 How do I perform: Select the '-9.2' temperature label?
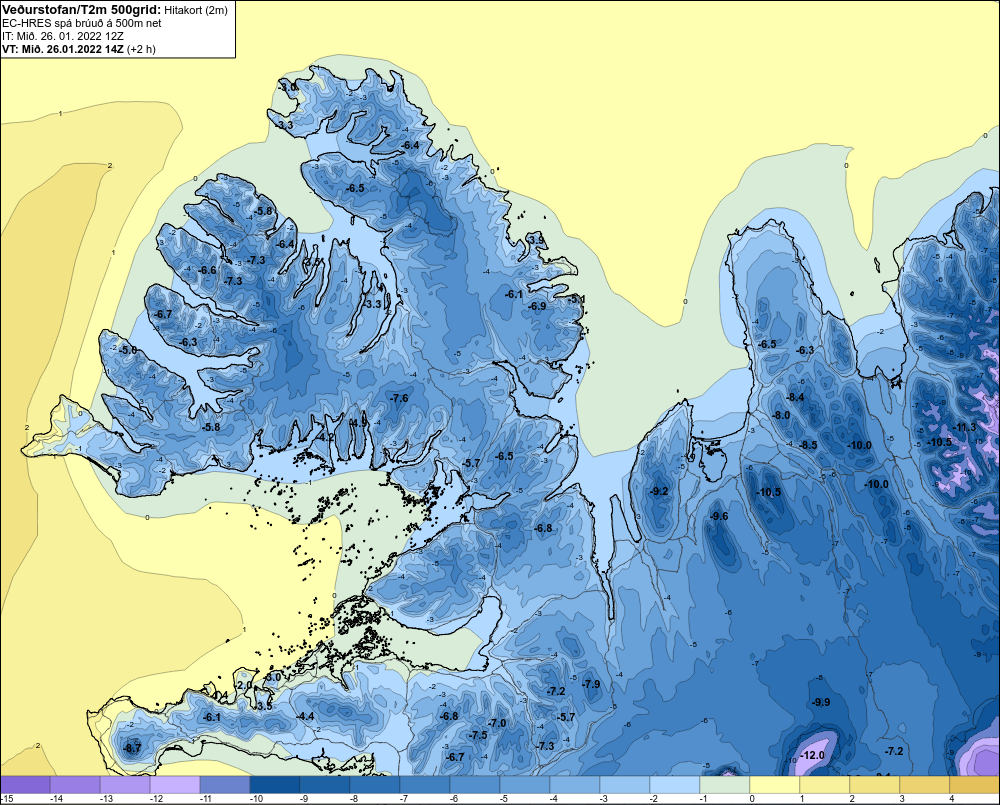click(x=659, y=491)
